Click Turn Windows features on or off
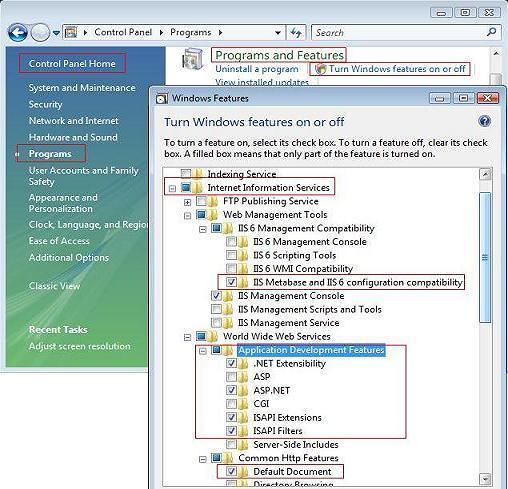Screen dimensions: 508x489 click(397, 69)
